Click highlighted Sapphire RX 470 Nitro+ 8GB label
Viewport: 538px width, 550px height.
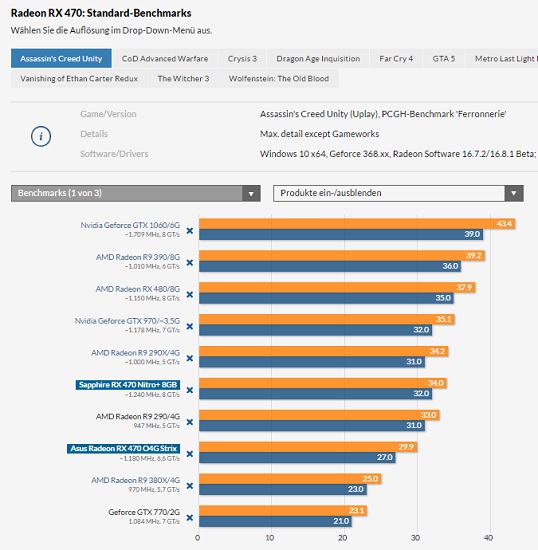coord(128,385)
